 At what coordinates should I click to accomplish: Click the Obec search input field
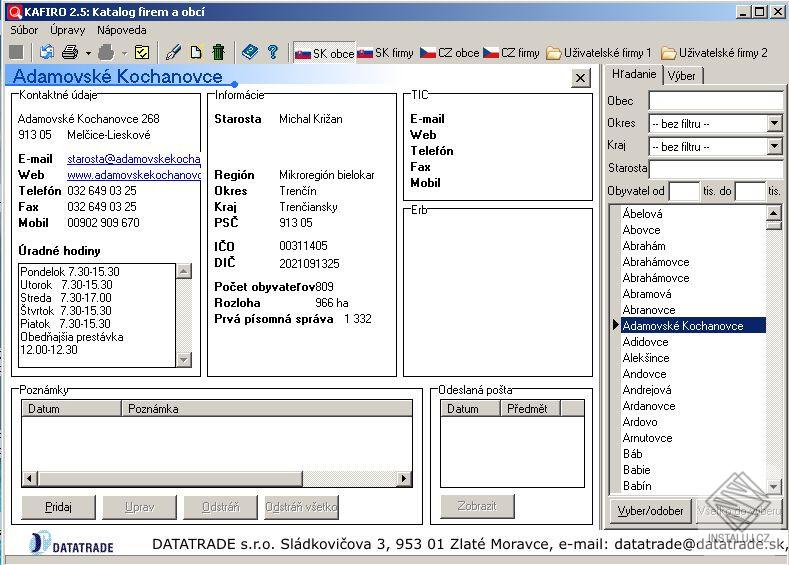pos(715,101)
